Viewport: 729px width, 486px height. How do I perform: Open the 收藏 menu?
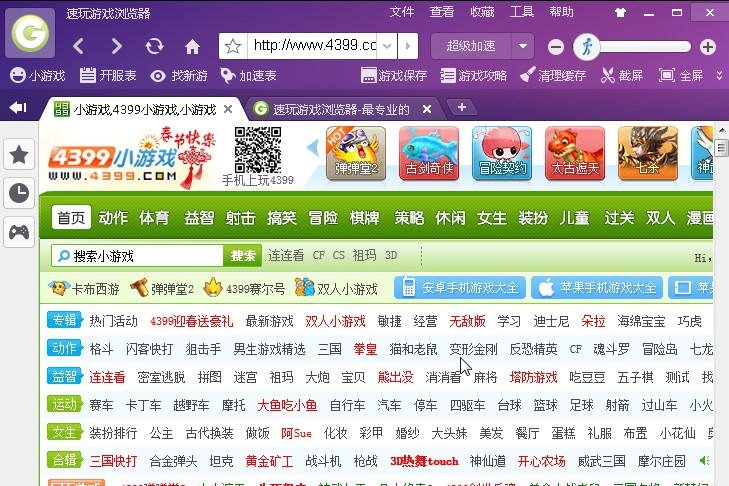[x=482, y=12]
